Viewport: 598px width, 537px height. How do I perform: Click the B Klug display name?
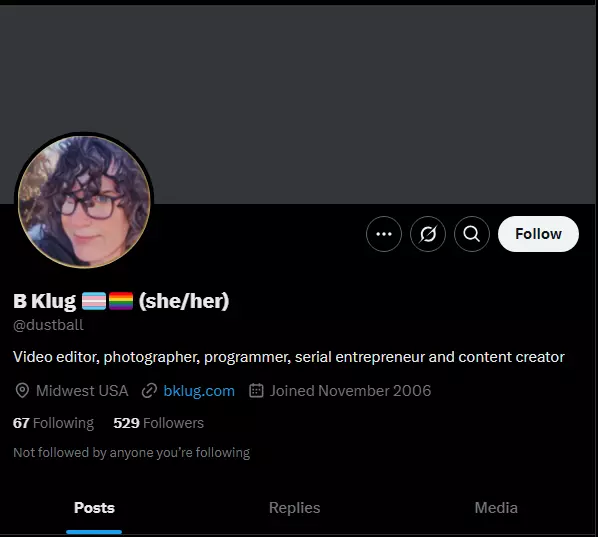pos(45,301)
